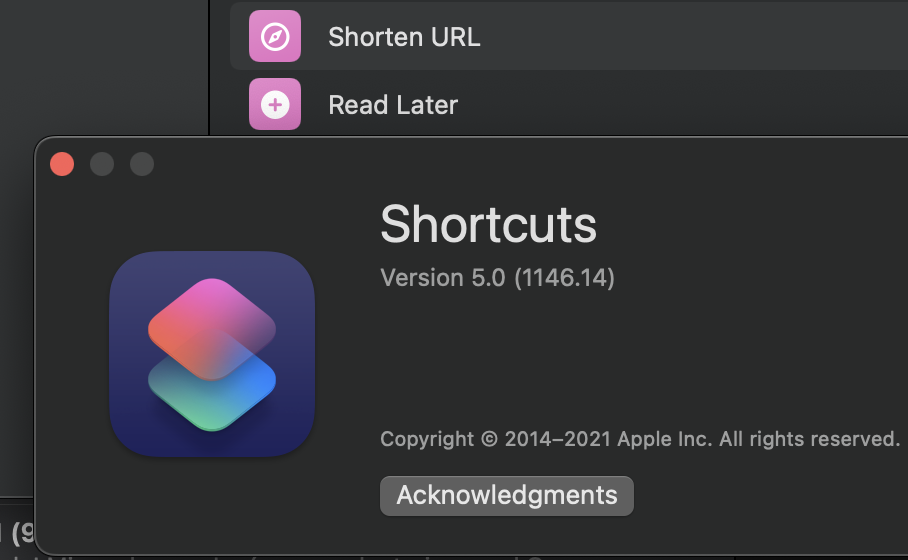Image resolution: width=908 pixels, height=560 pixels.
Task: Select the Shorten URL shortcut row
Action: [569, 36]
